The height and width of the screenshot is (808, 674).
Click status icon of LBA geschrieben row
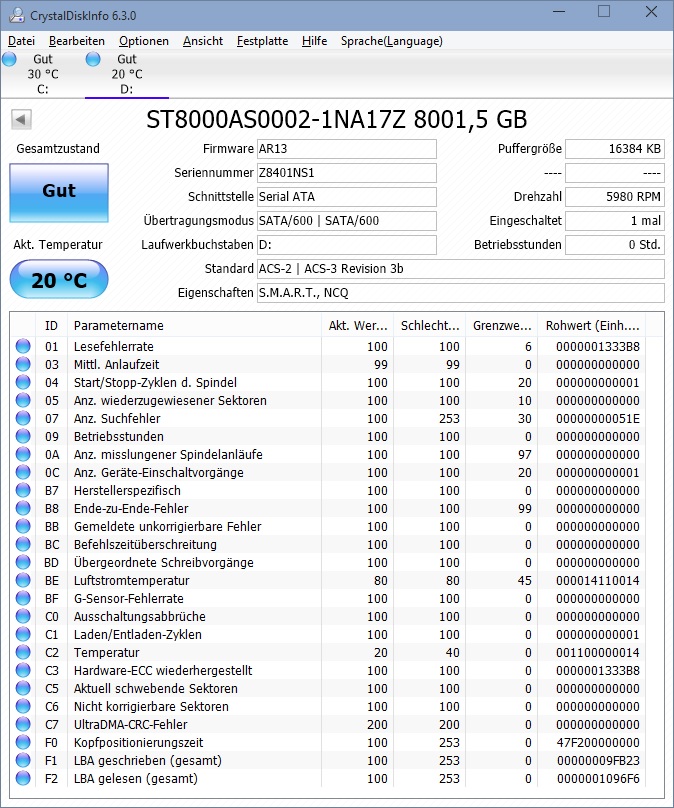[23, 761]
